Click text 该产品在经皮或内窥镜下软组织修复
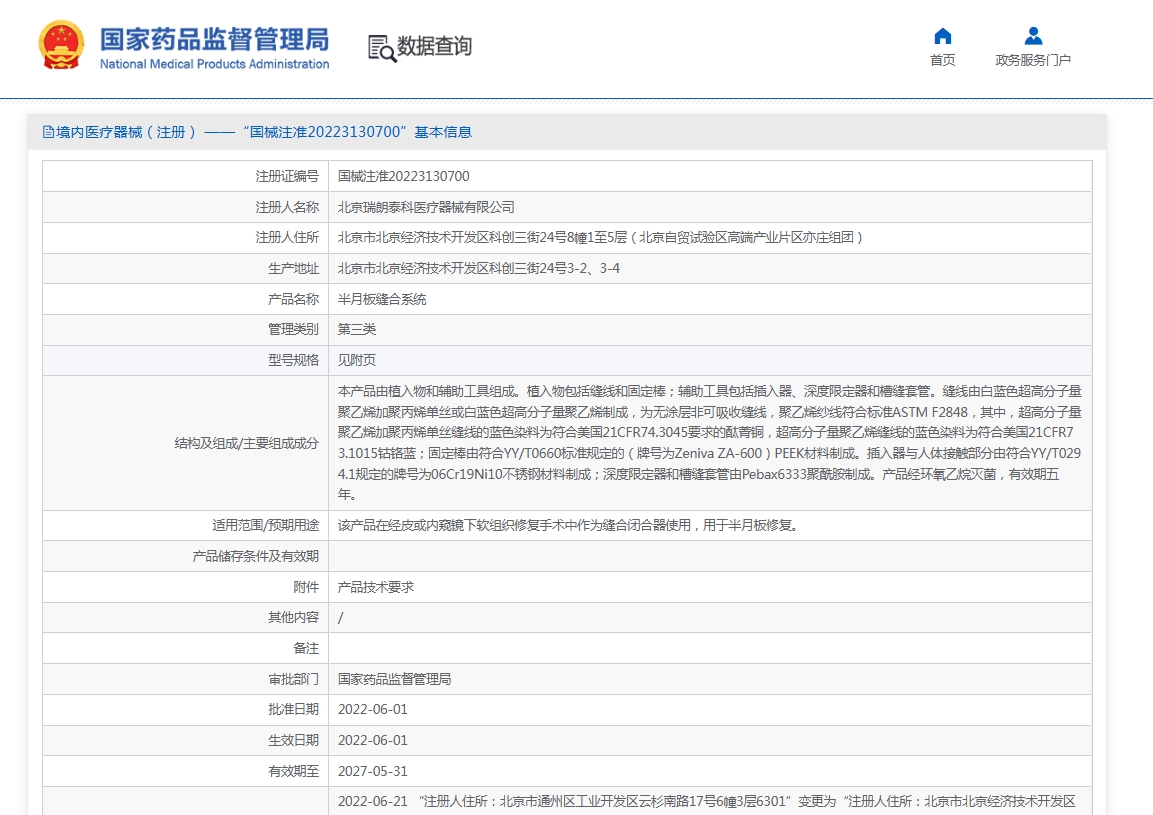The image size is (1153, 815). pos(568,525)
